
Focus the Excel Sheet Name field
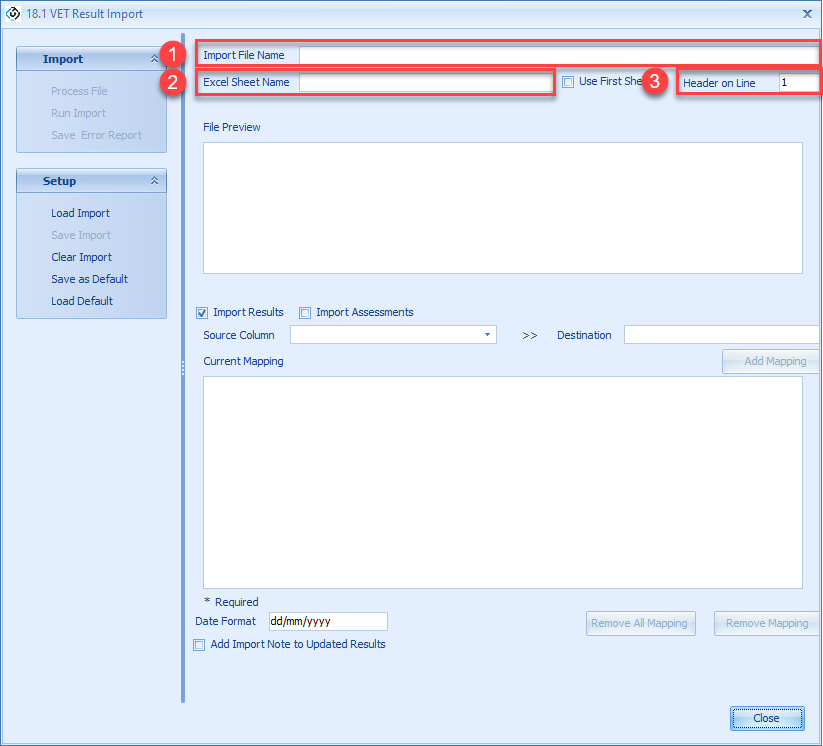424,83
